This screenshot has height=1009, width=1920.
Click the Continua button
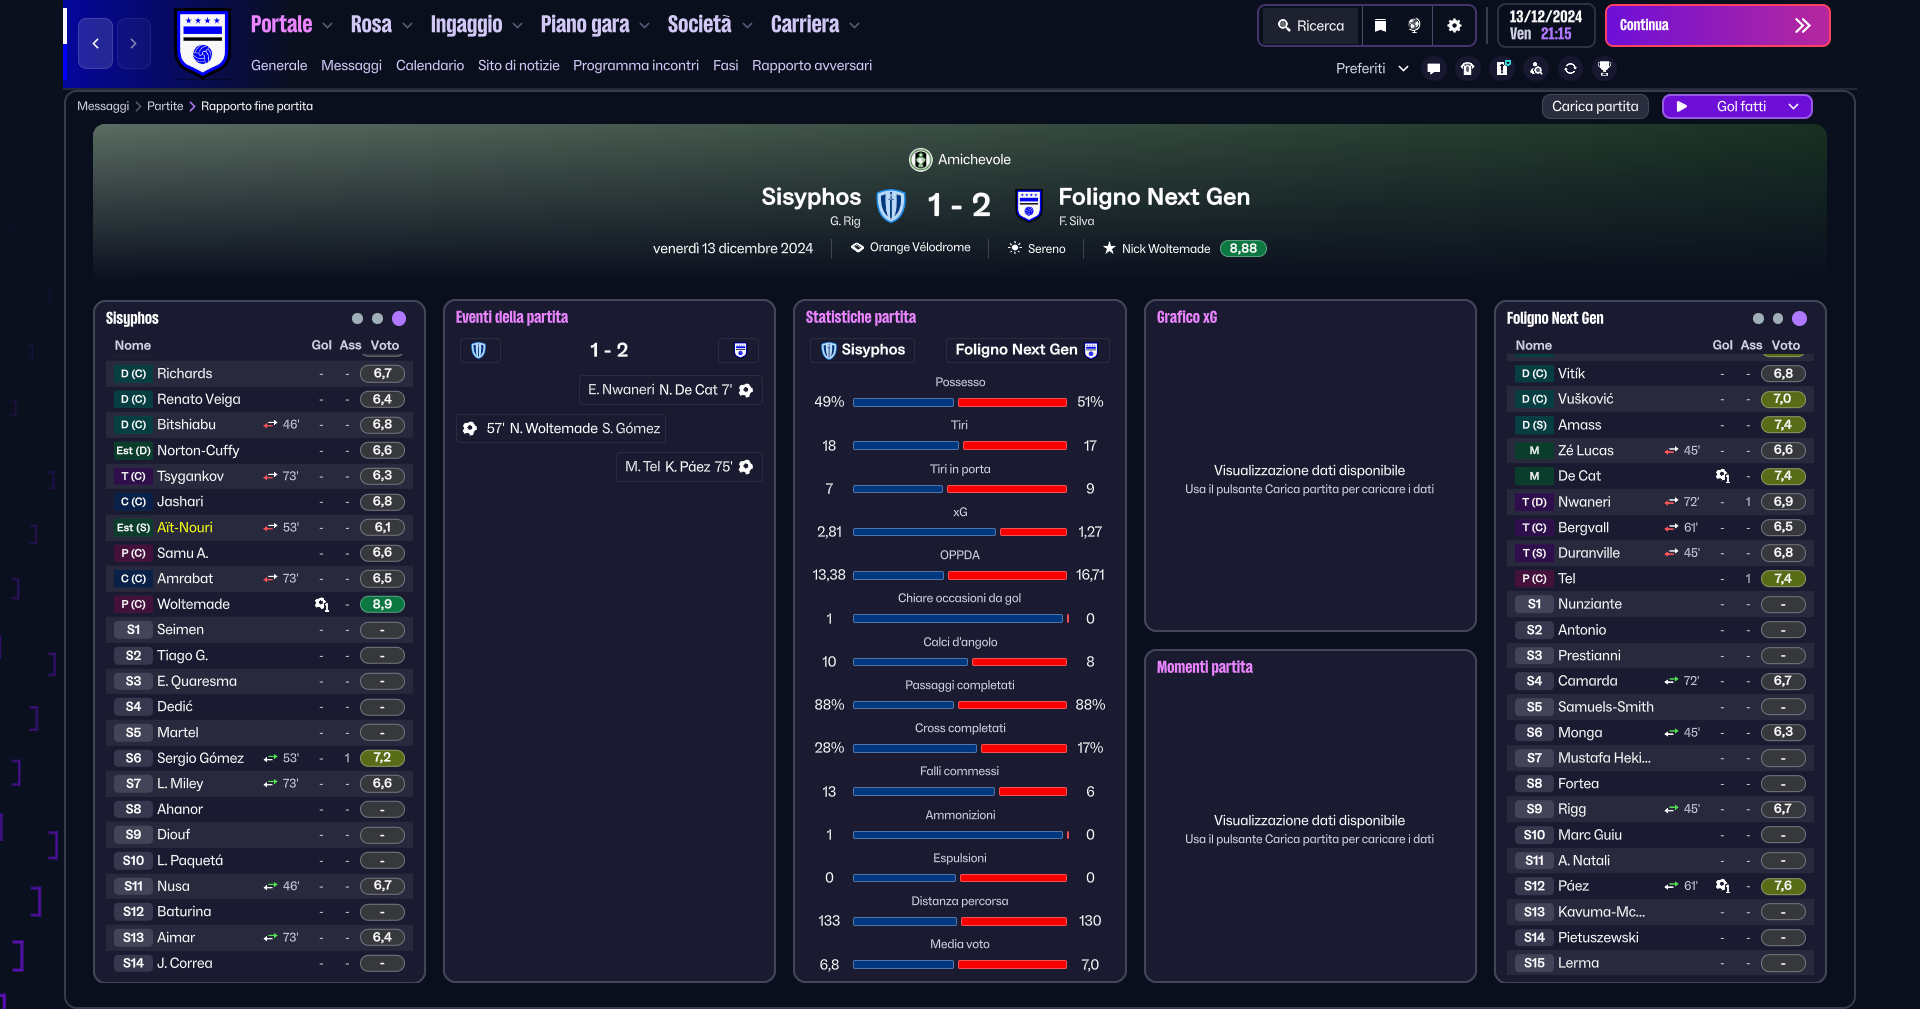coord(1717,26)
